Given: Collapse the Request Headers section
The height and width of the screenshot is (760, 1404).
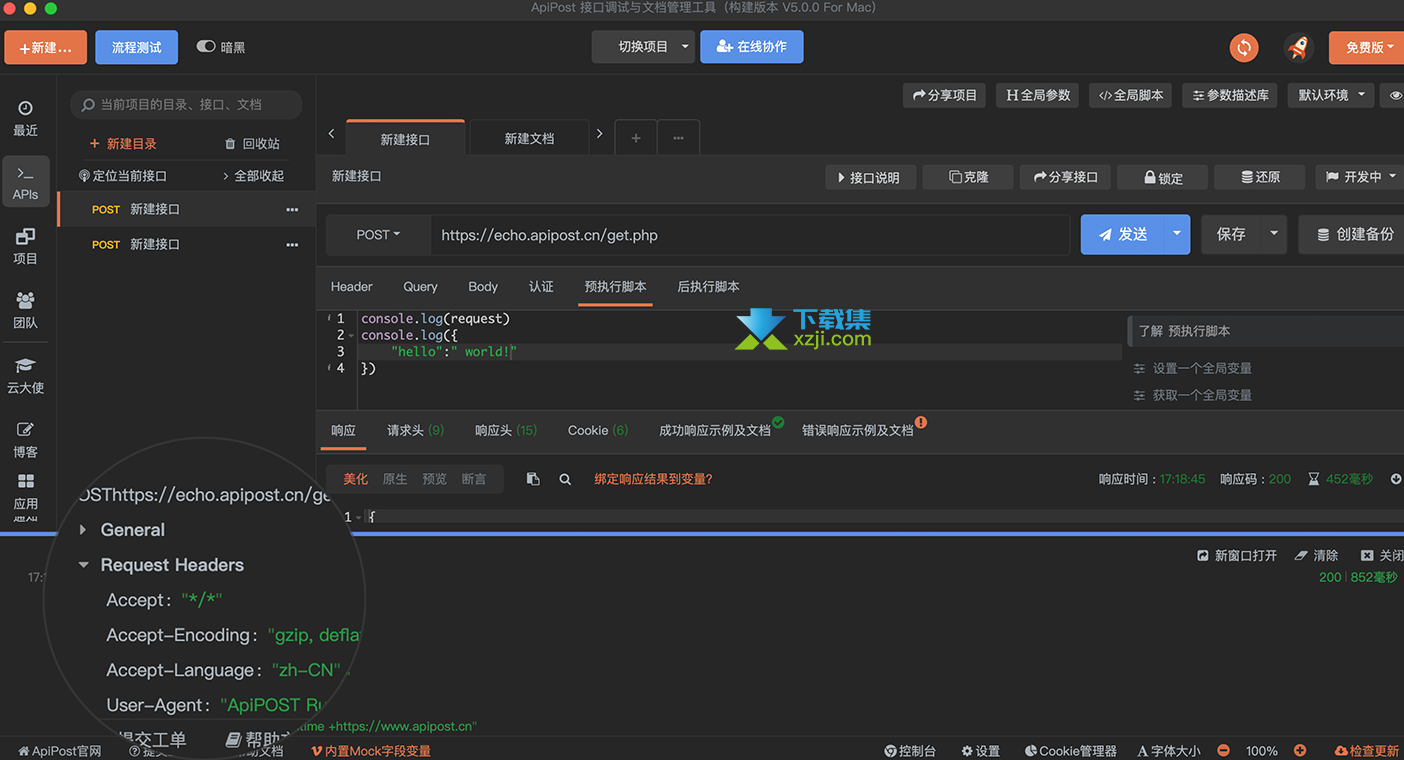Looking at the screenshot, I should pos(83,565).
